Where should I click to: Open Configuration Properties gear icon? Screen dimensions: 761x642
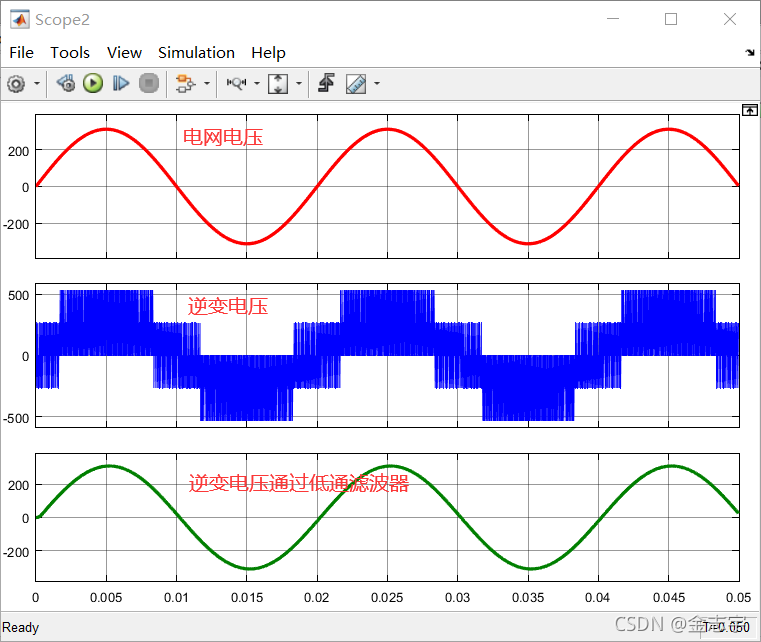pyautogui.click(x=16, y=83)
